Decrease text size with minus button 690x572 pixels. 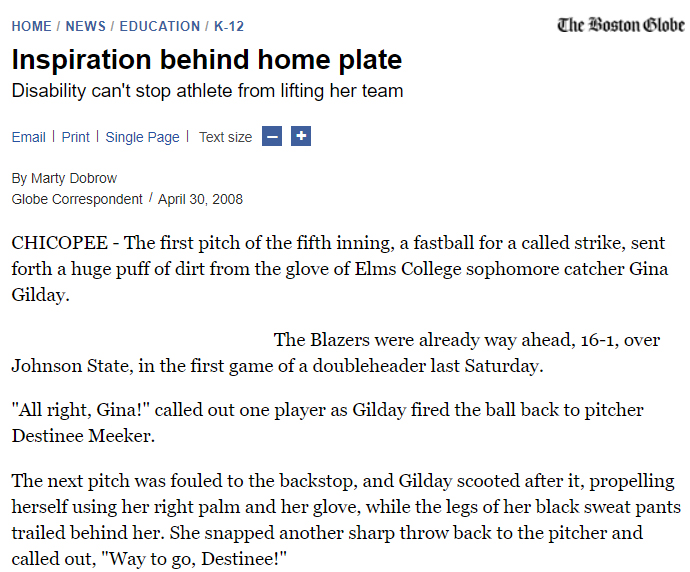[x=271, y=136]
